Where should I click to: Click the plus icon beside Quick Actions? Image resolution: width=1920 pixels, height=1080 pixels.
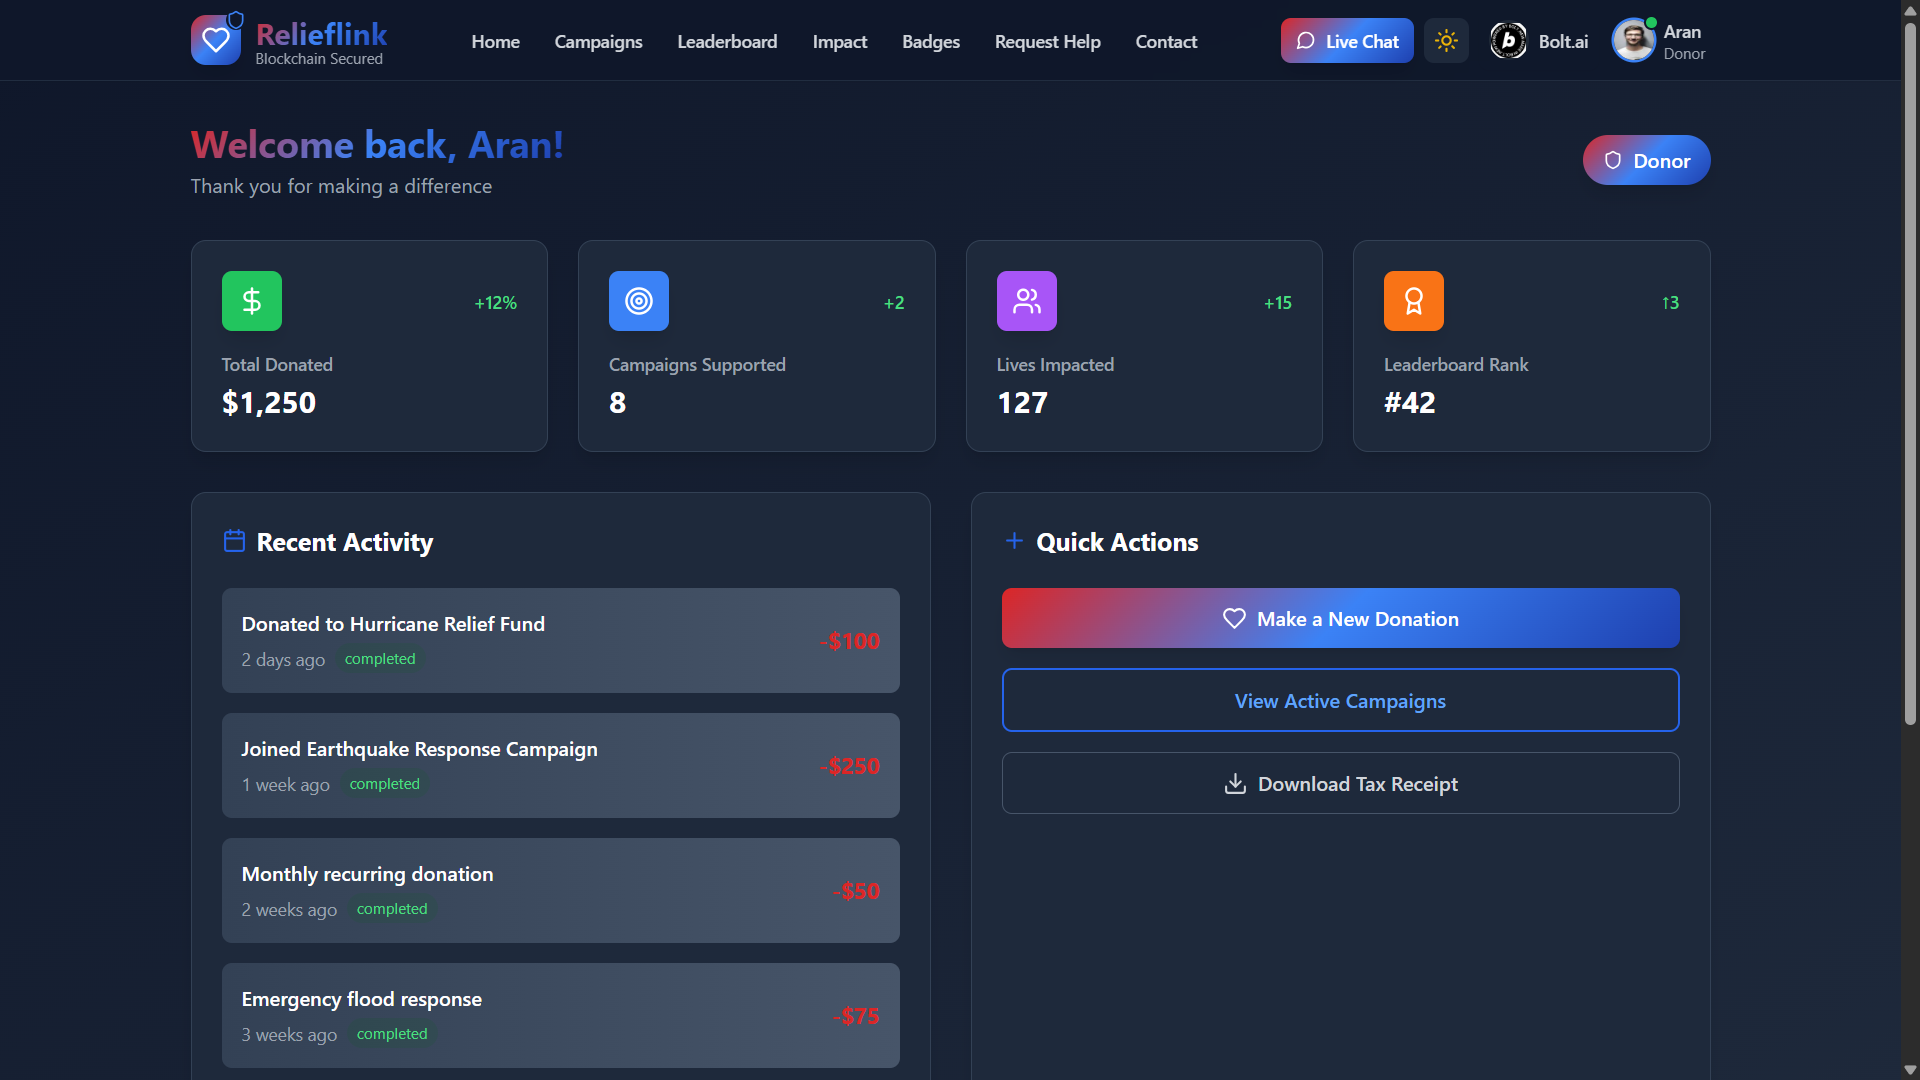1014,541
